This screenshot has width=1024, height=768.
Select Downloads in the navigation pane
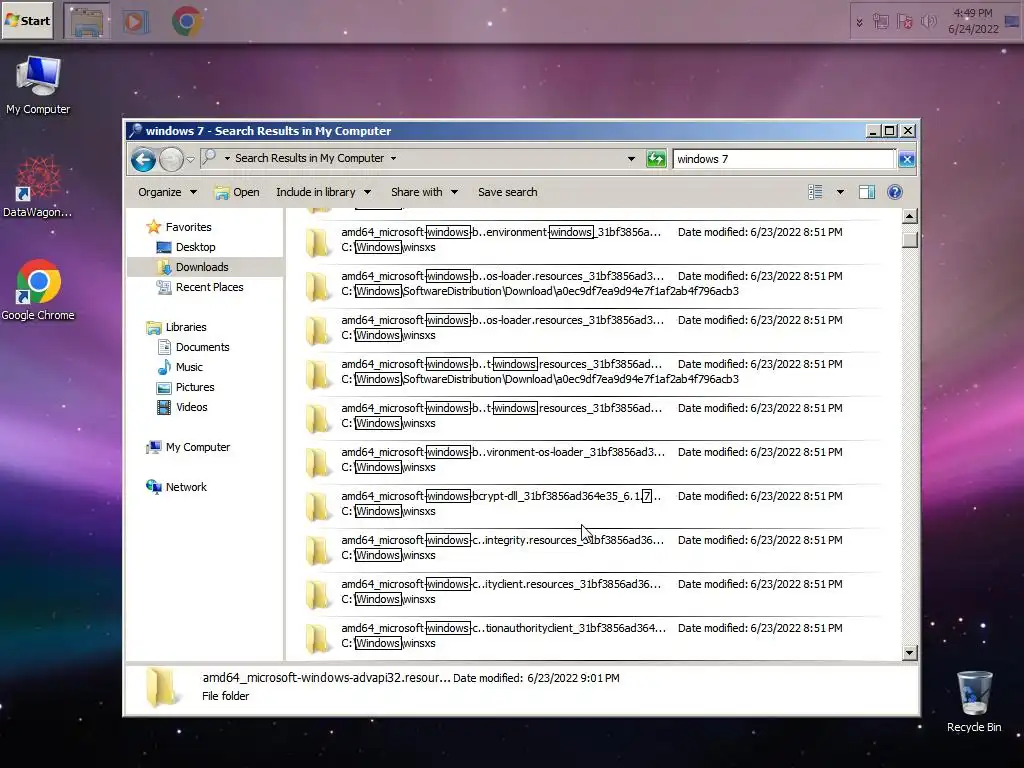(202, 267)
